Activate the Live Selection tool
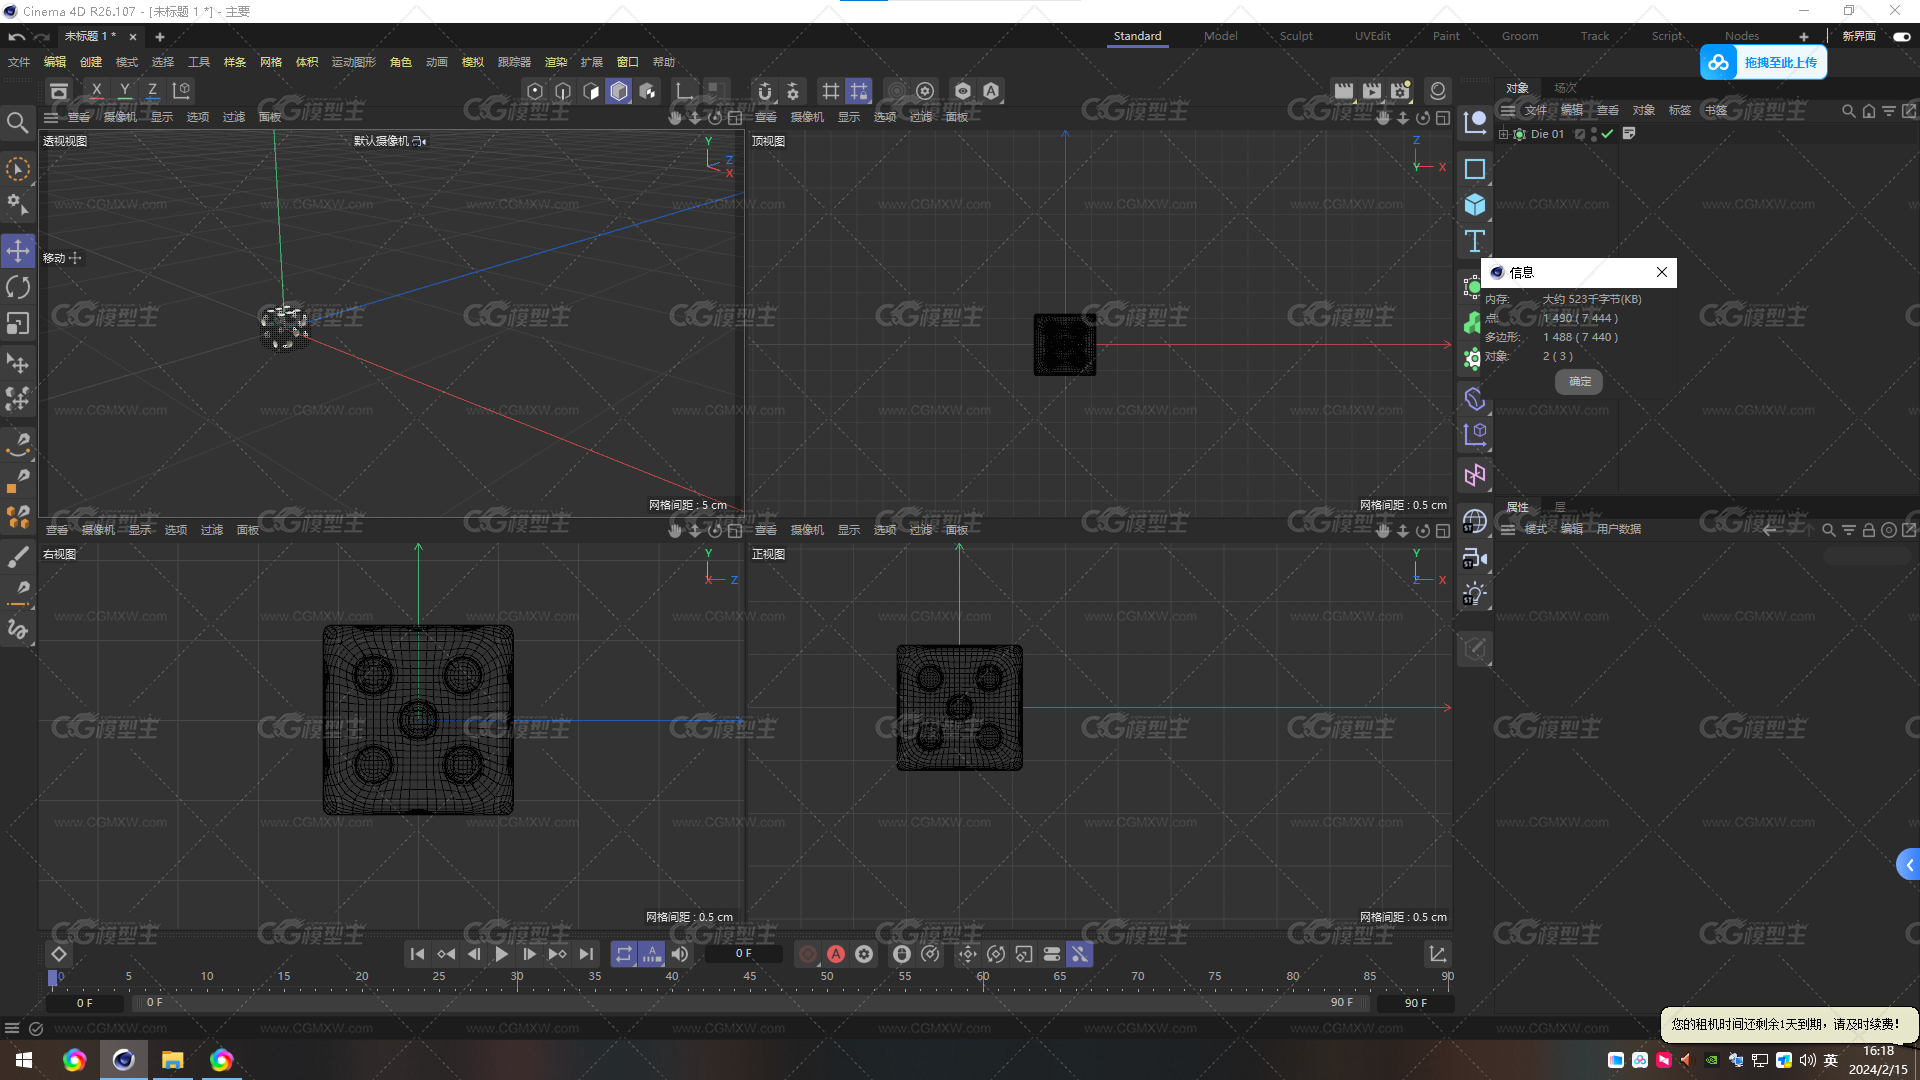Screen dimensions: 1920x1080 (18, 169)
